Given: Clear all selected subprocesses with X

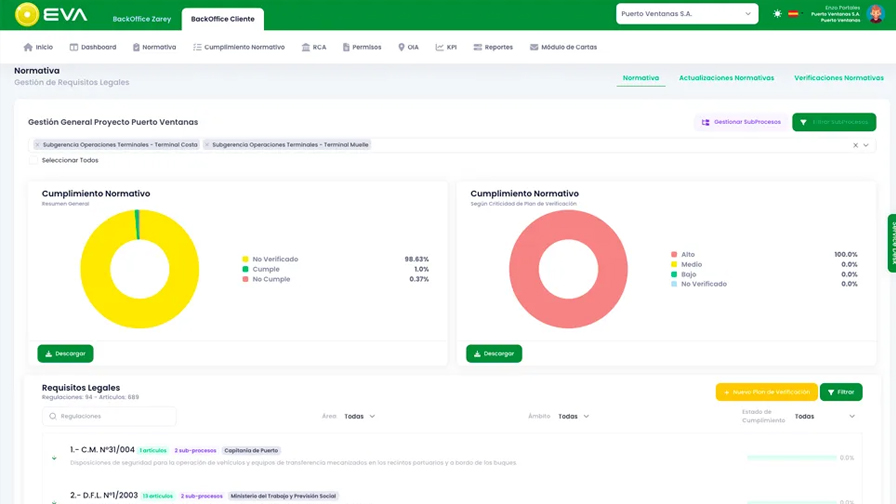Looking at the screenshot, I should point(855,145).
